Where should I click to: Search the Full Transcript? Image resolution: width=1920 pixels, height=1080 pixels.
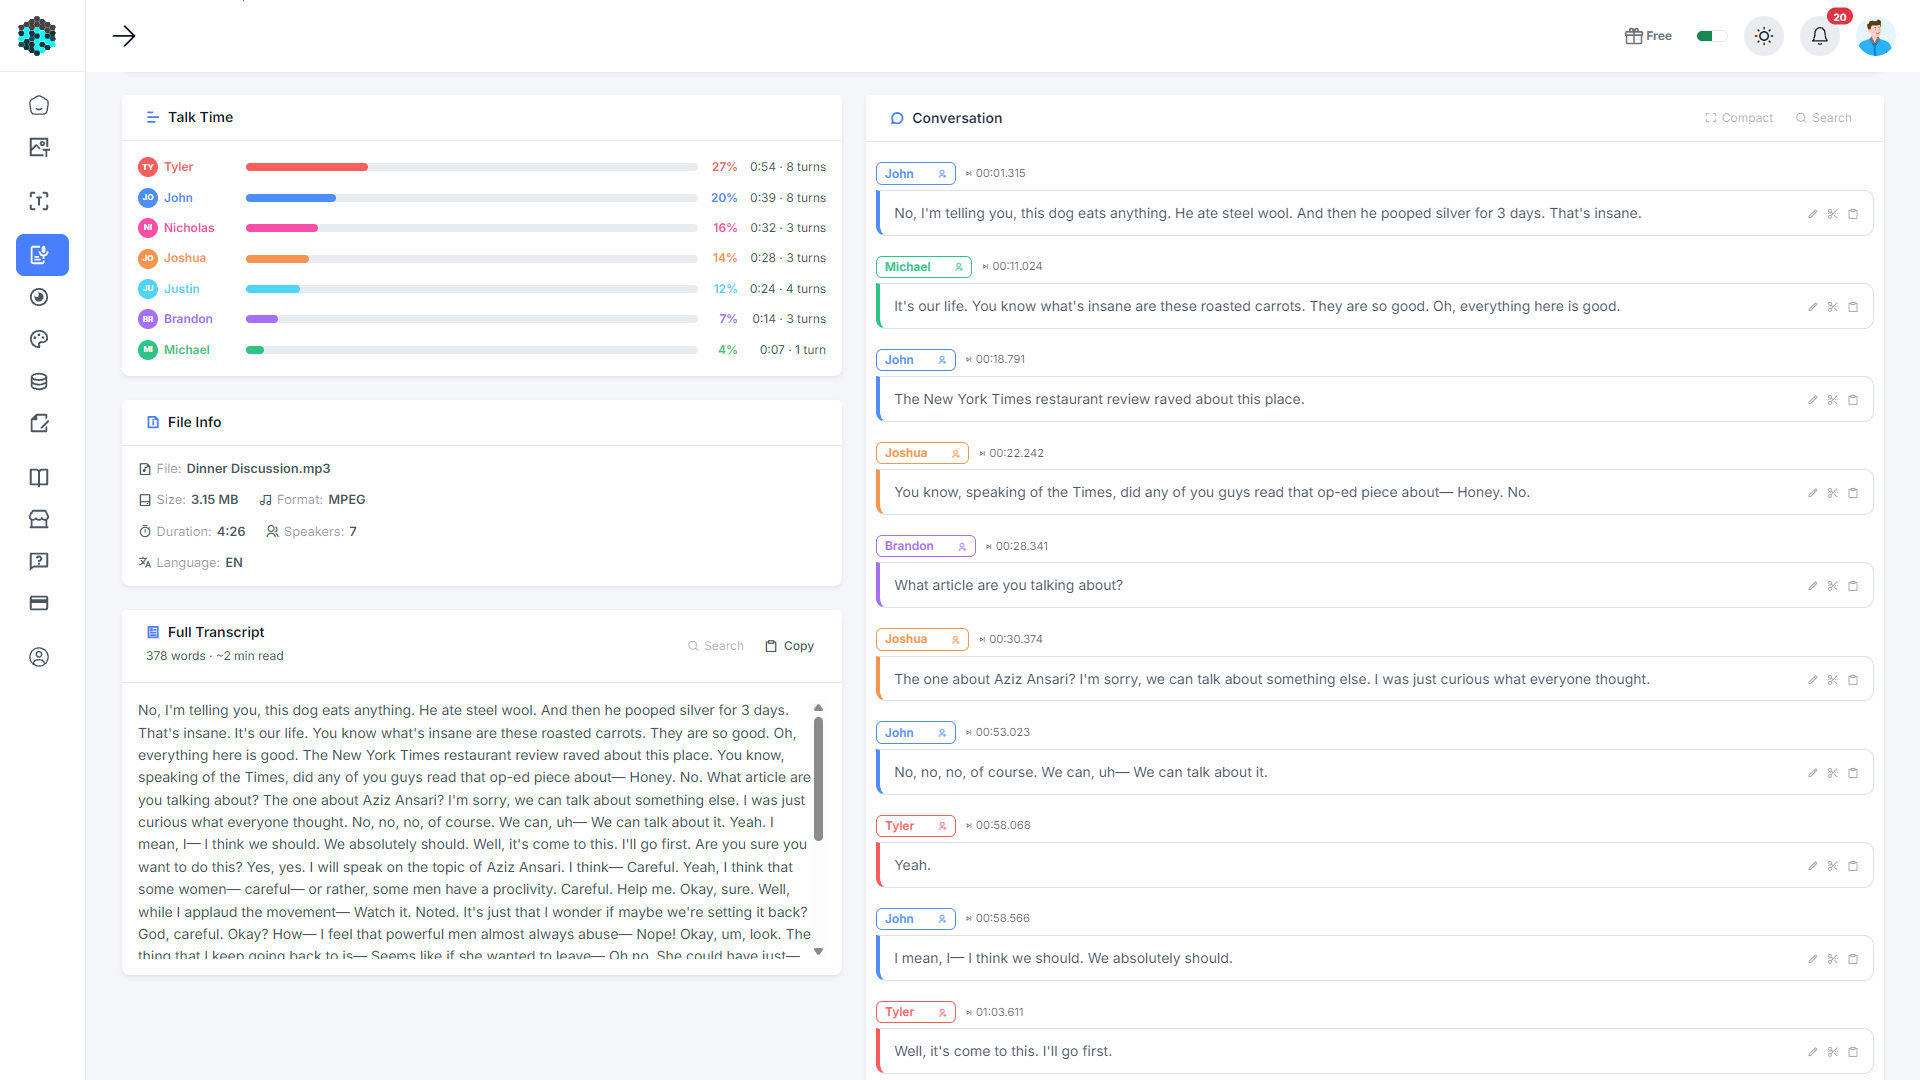(716, 646)
